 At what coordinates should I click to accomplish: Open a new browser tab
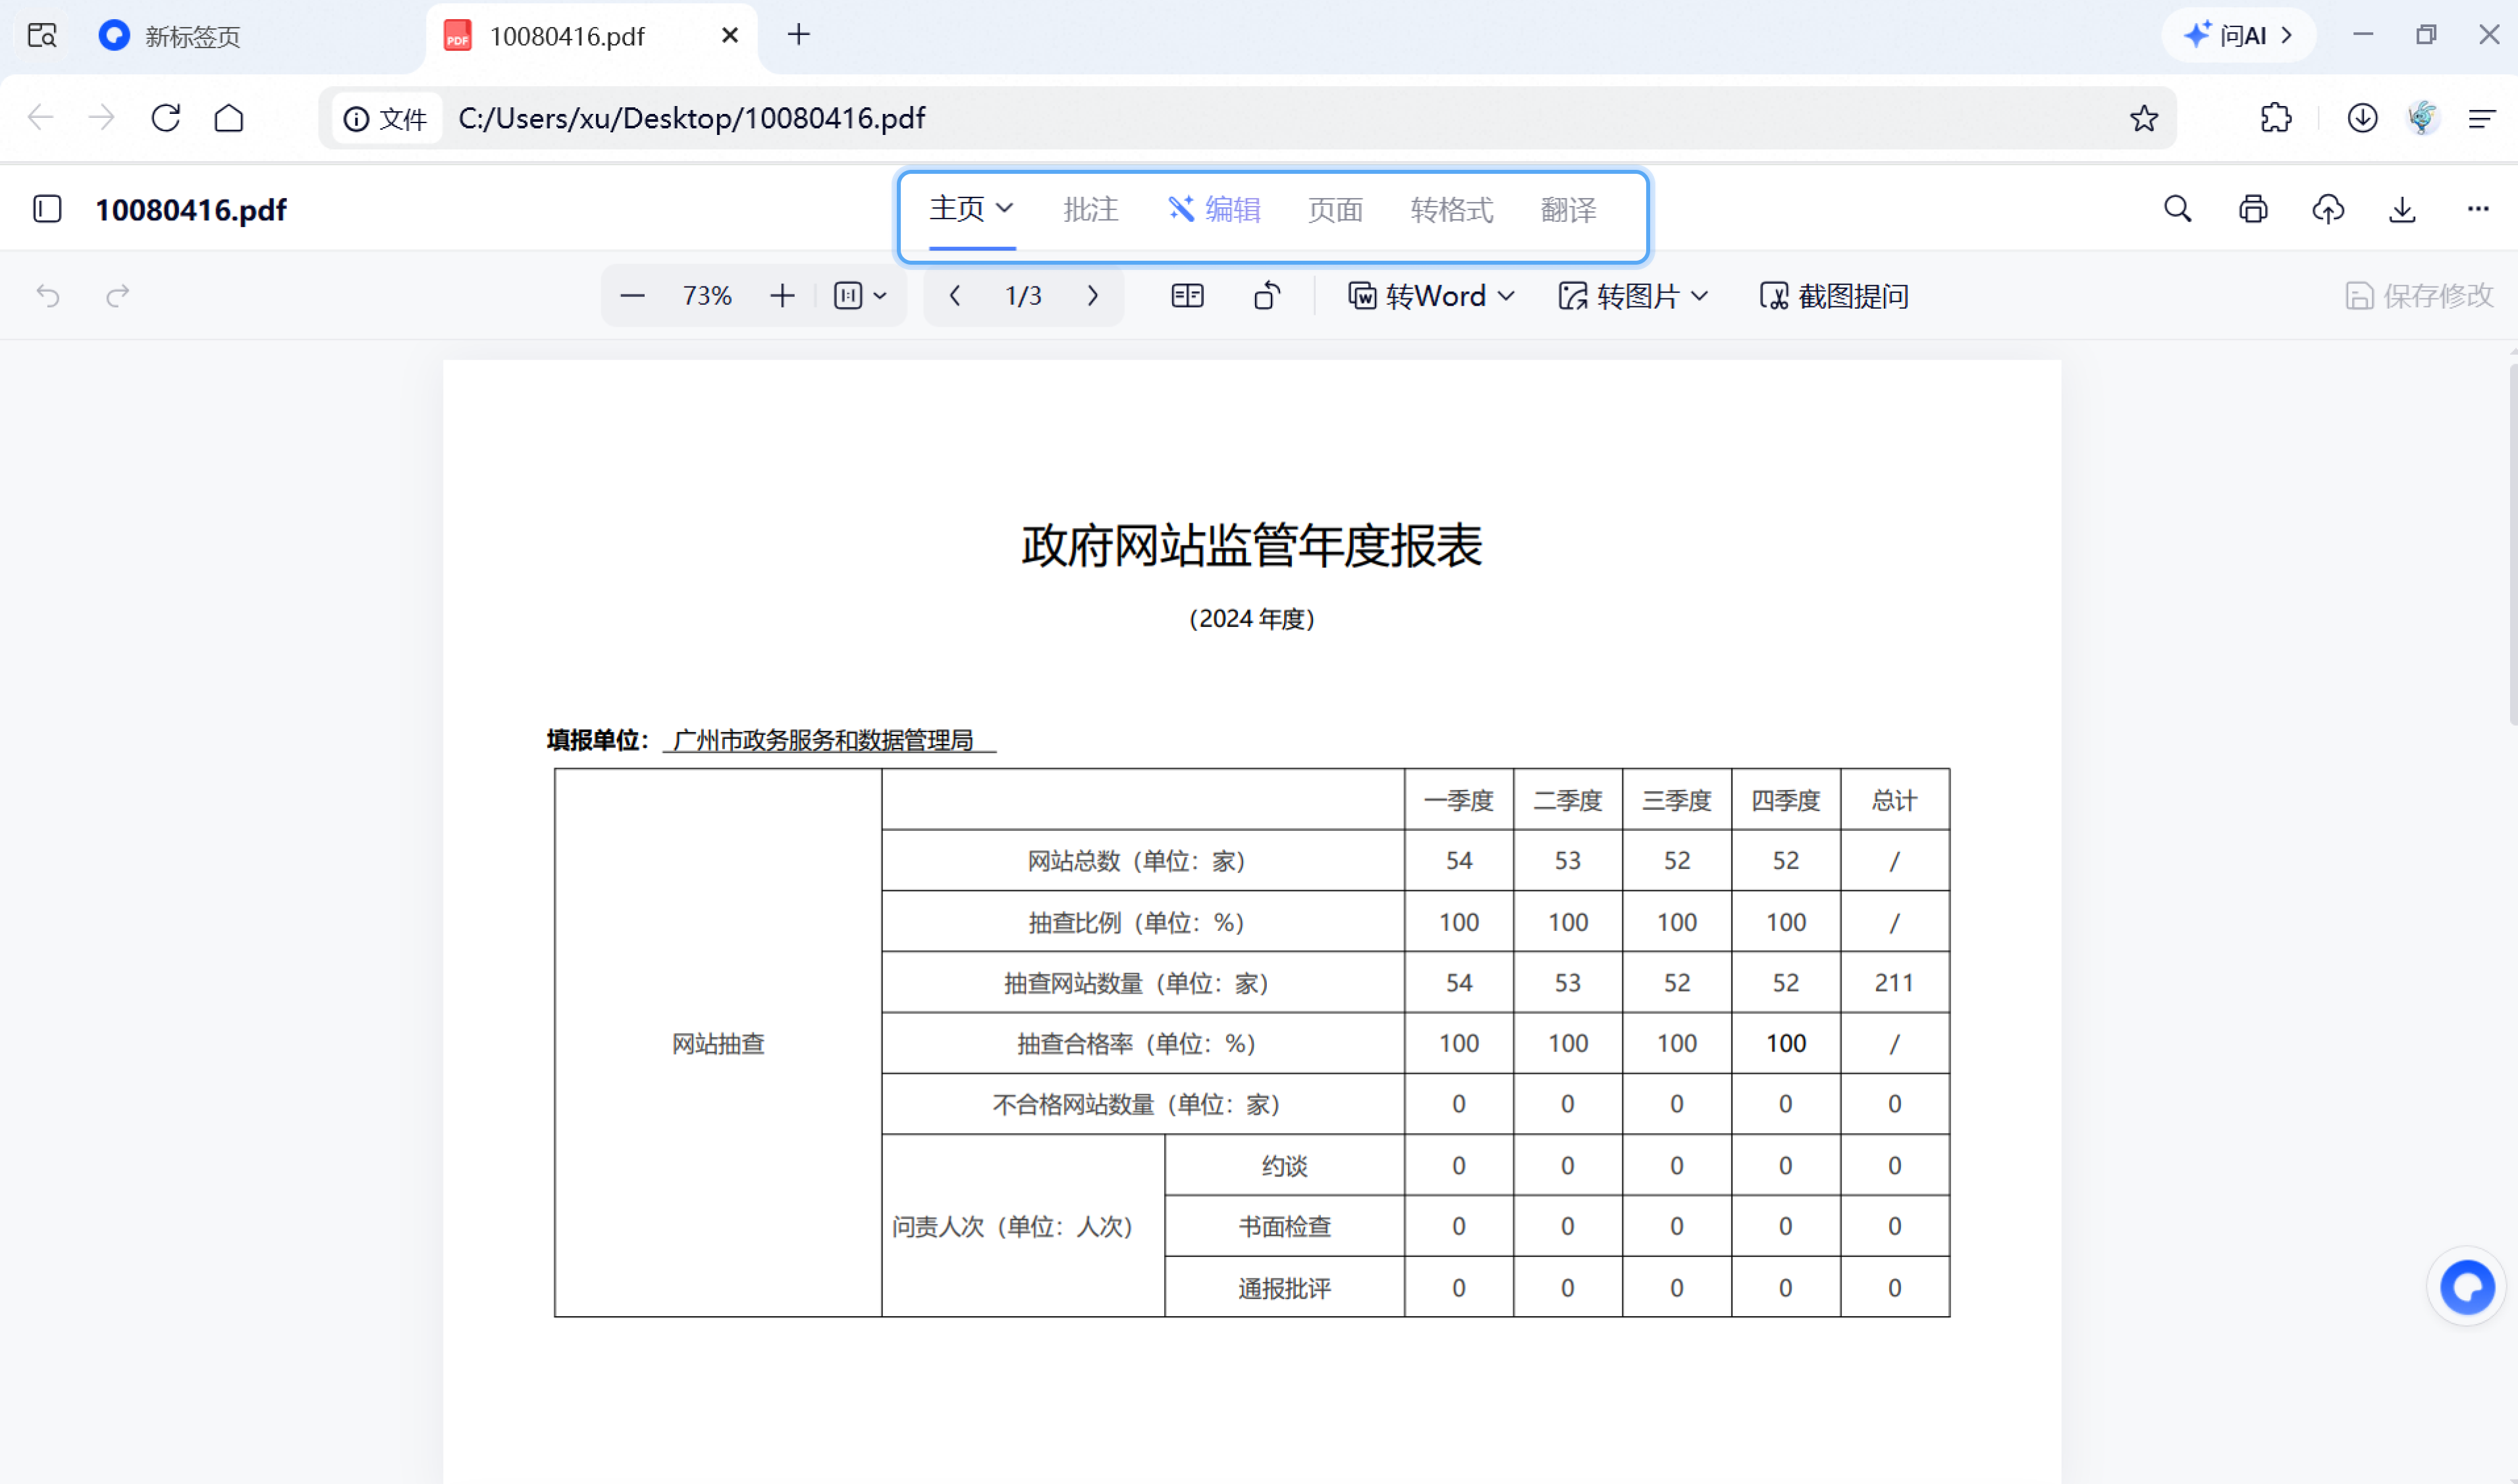[x=798, y=35]
